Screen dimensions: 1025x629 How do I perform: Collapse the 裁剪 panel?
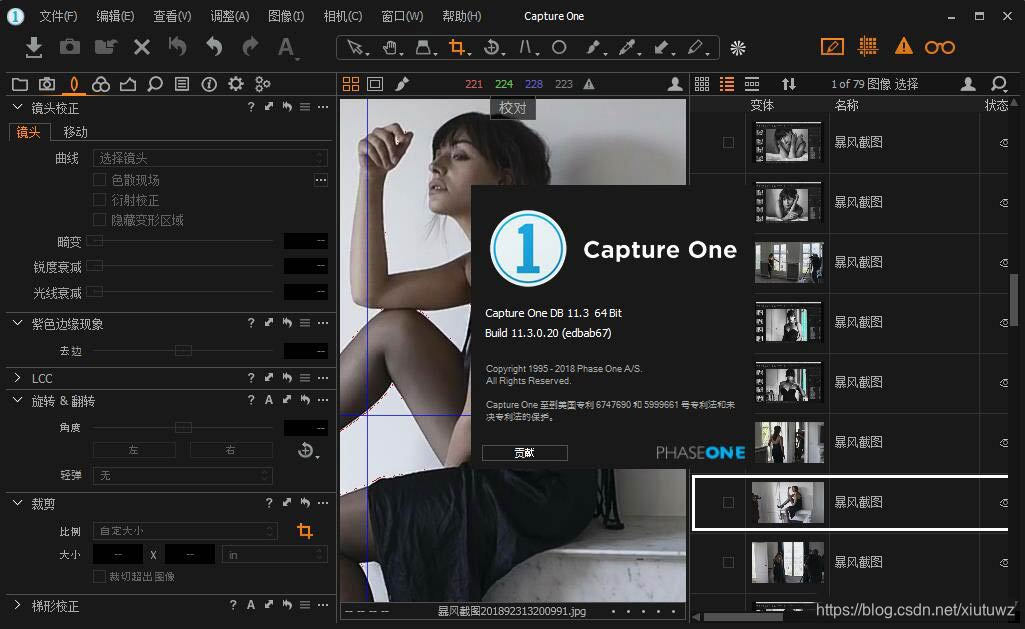18,503
